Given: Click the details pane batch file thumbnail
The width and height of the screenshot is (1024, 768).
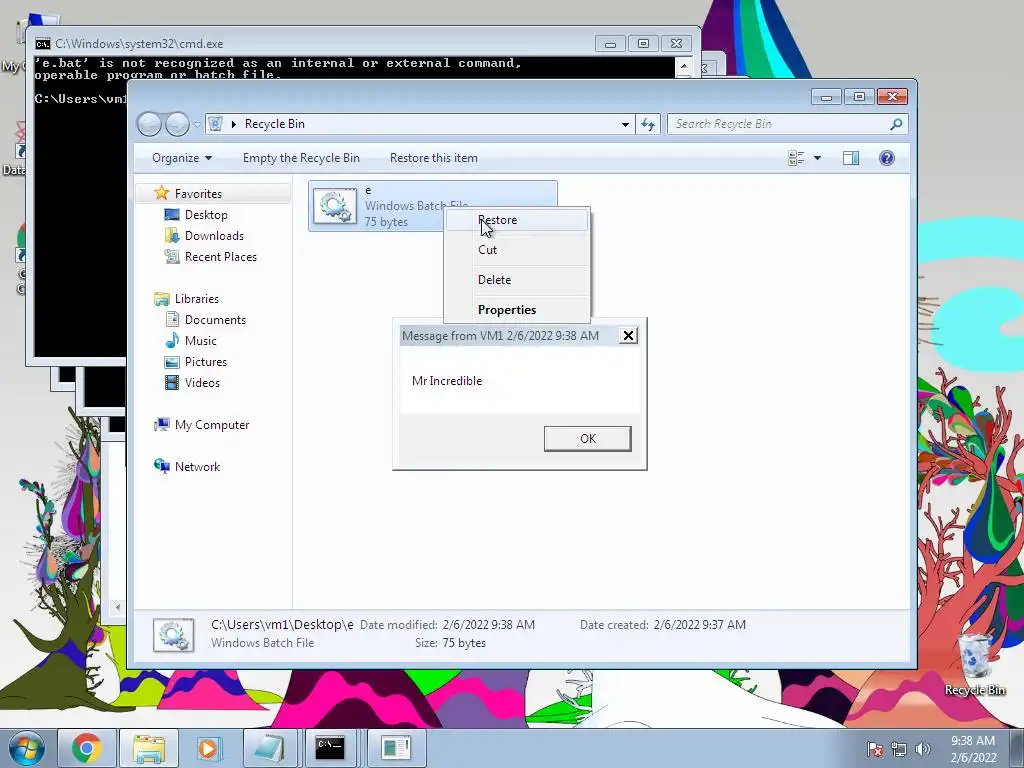Looking at the screenshot, I should pyautogui.click(x=173, y=635).
